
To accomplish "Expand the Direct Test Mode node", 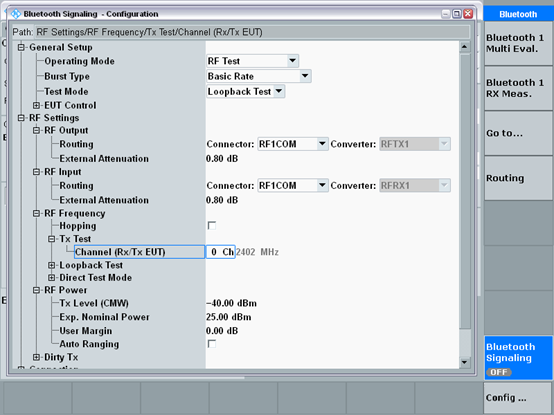I will coord(52,278).
